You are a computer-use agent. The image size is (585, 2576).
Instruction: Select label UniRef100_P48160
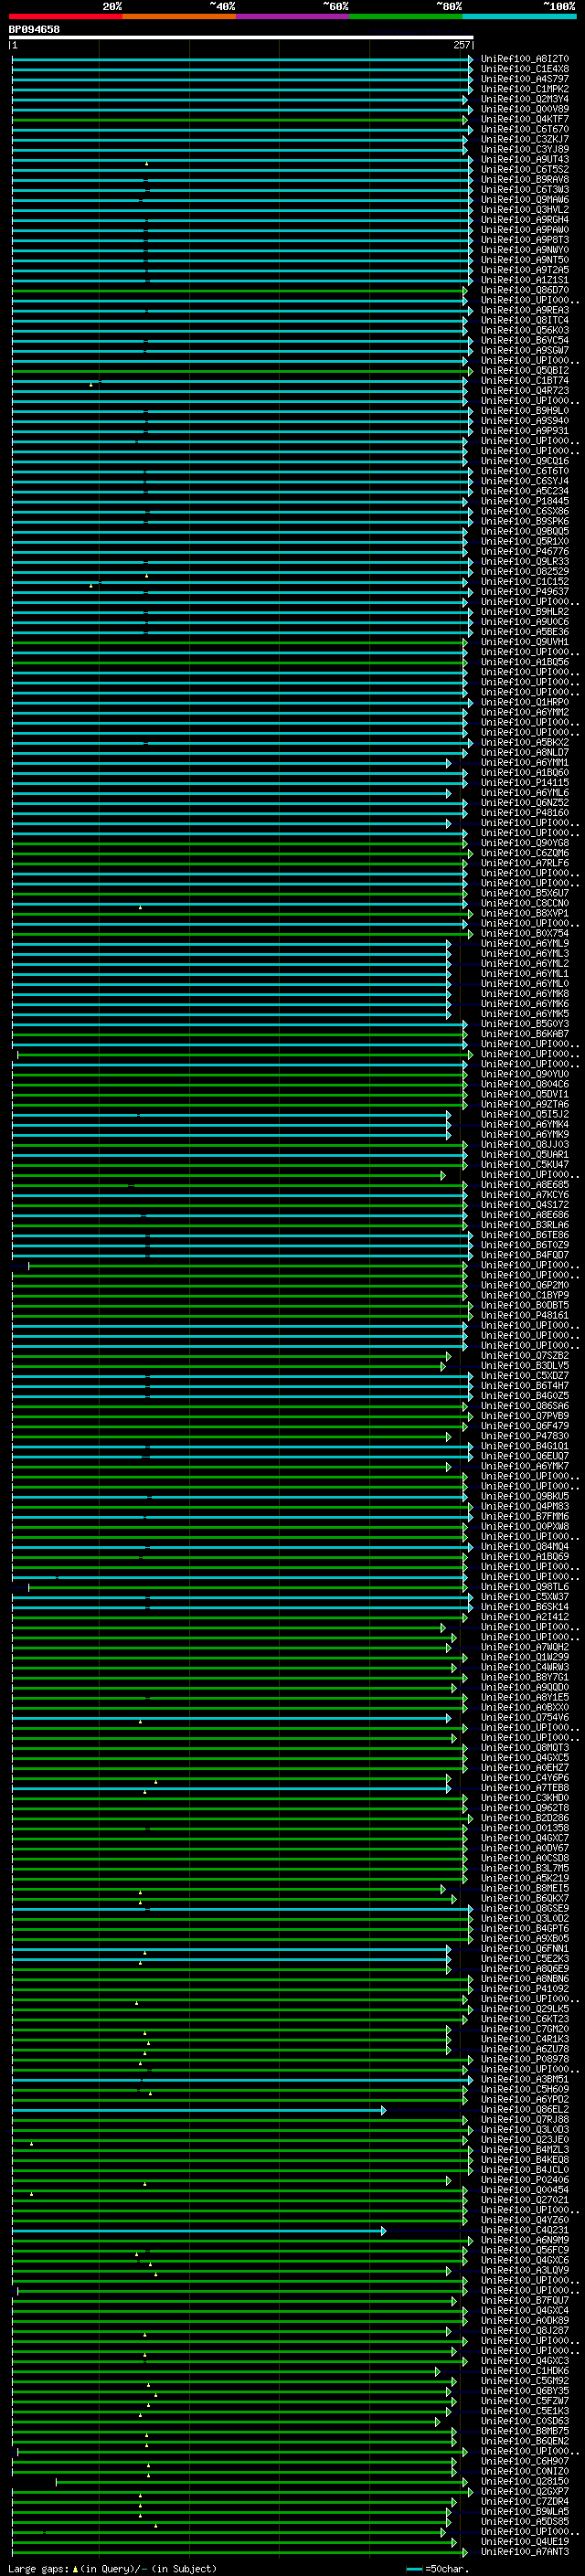[x=525, y=813]
